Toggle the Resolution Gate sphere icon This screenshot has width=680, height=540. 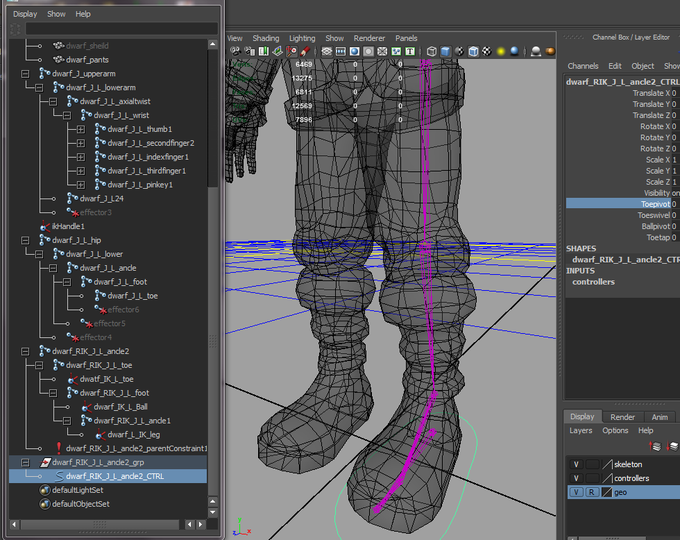(x=354, y=52)
